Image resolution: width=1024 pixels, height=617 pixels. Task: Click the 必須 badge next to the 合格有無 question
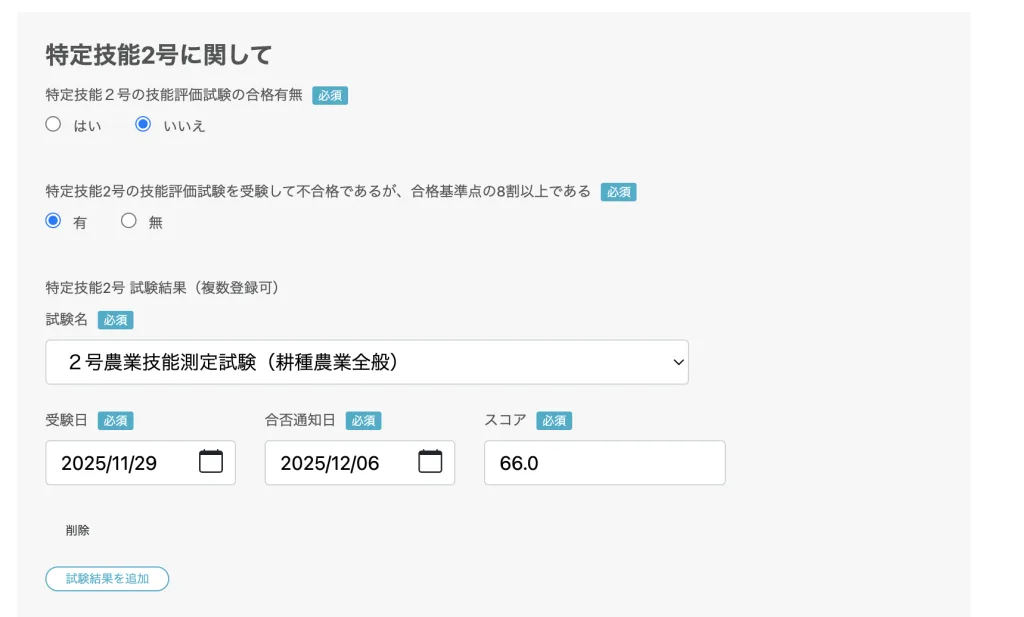(330, 95)
